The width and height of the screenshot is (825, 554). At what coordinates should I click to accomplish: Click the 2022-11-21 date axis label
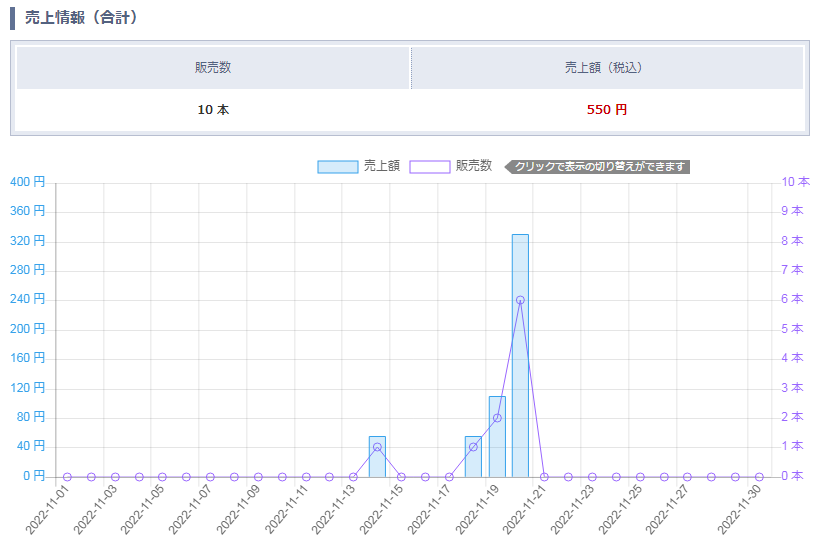[524, 510]
